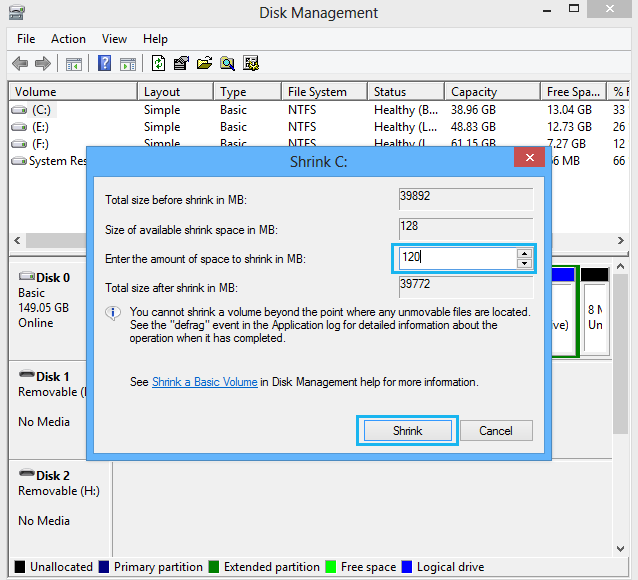Click the total size after shrink field
This screenshot has width=638, height=580.
coord(466,287)
